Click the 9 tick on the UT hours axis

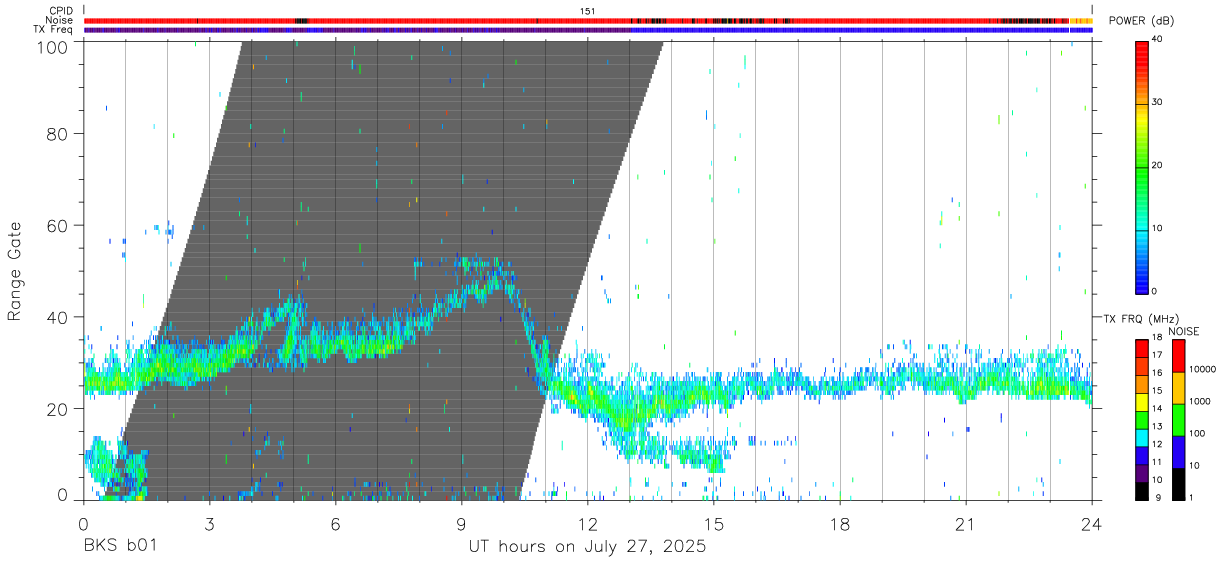tap(462, 524)
